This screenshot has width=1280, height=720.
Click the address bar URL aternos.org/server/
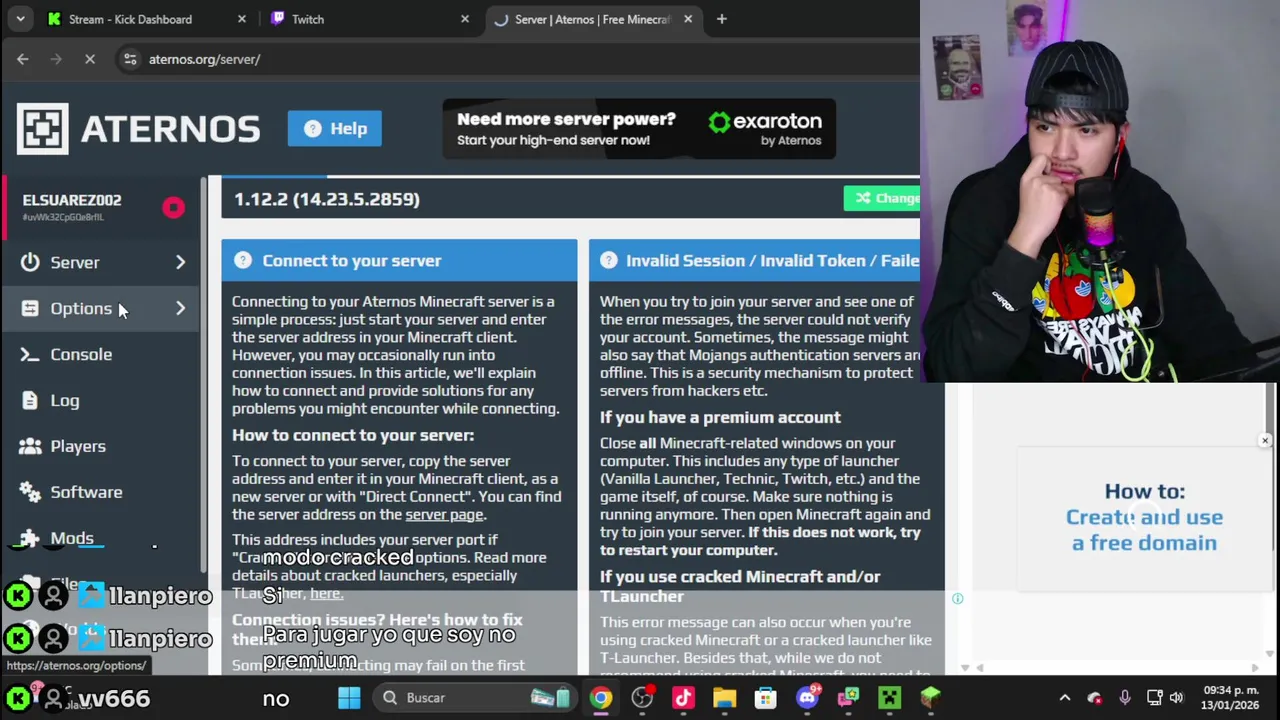pyautogui.click(x=204, y=59)
